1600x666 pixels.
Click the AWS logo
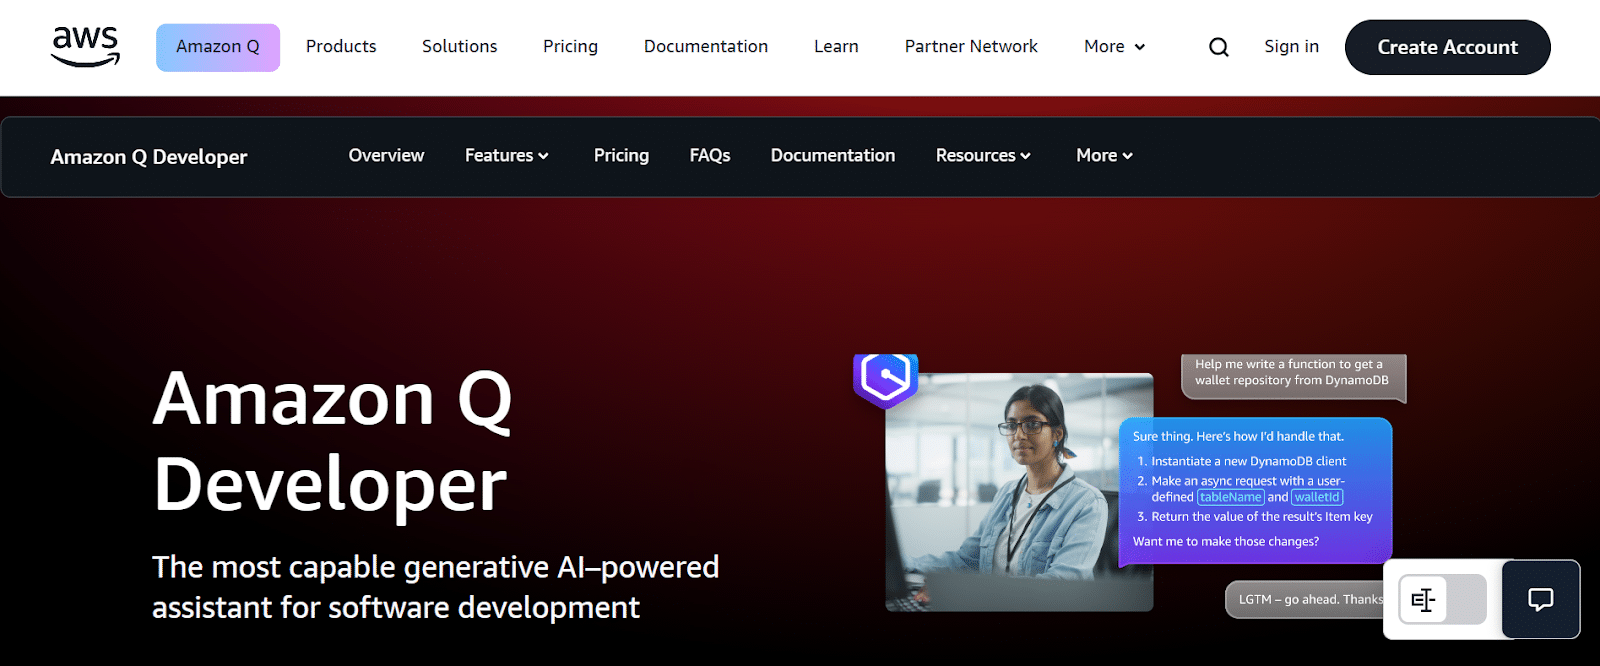(85, 47)
